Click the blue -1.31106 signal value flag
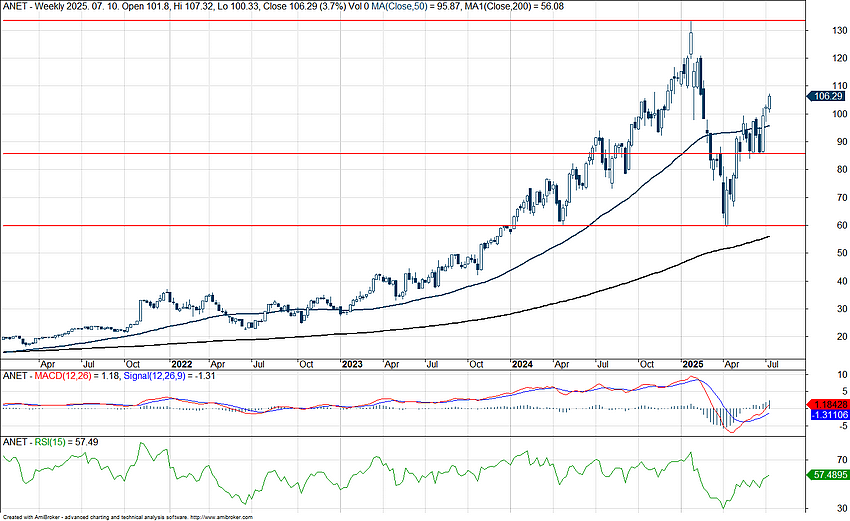850x521 pixels. [x=829, y=415]
